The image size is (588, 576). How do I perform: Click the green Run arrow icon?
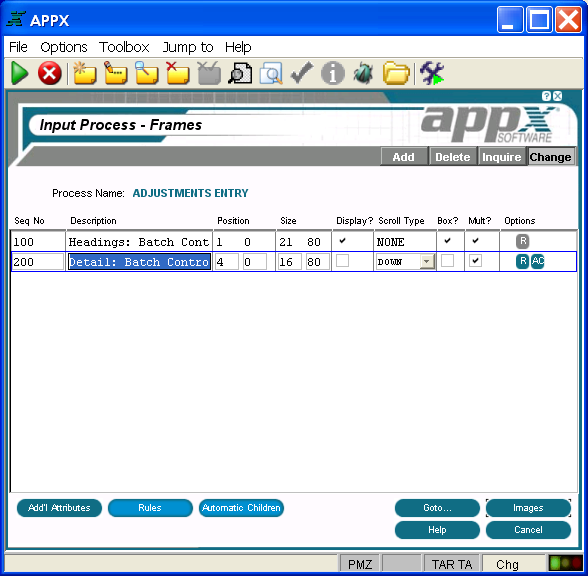[20, 73]
